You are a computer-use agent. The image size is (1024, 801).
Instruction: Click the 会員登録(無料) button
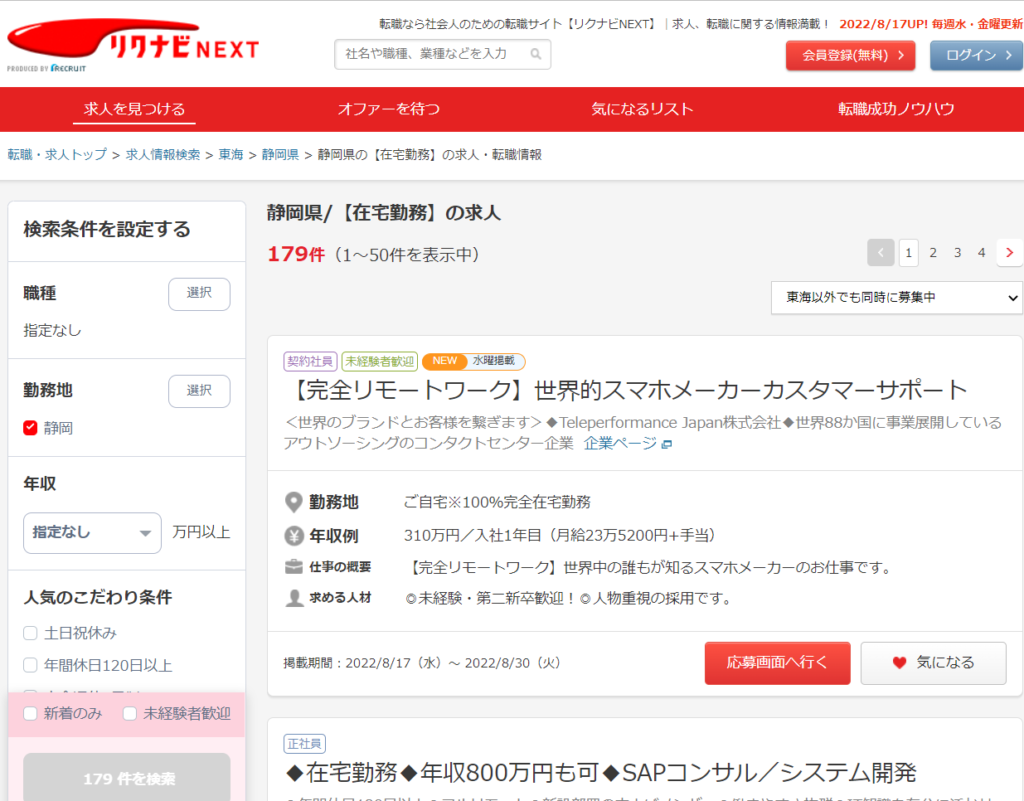[850, 55]
